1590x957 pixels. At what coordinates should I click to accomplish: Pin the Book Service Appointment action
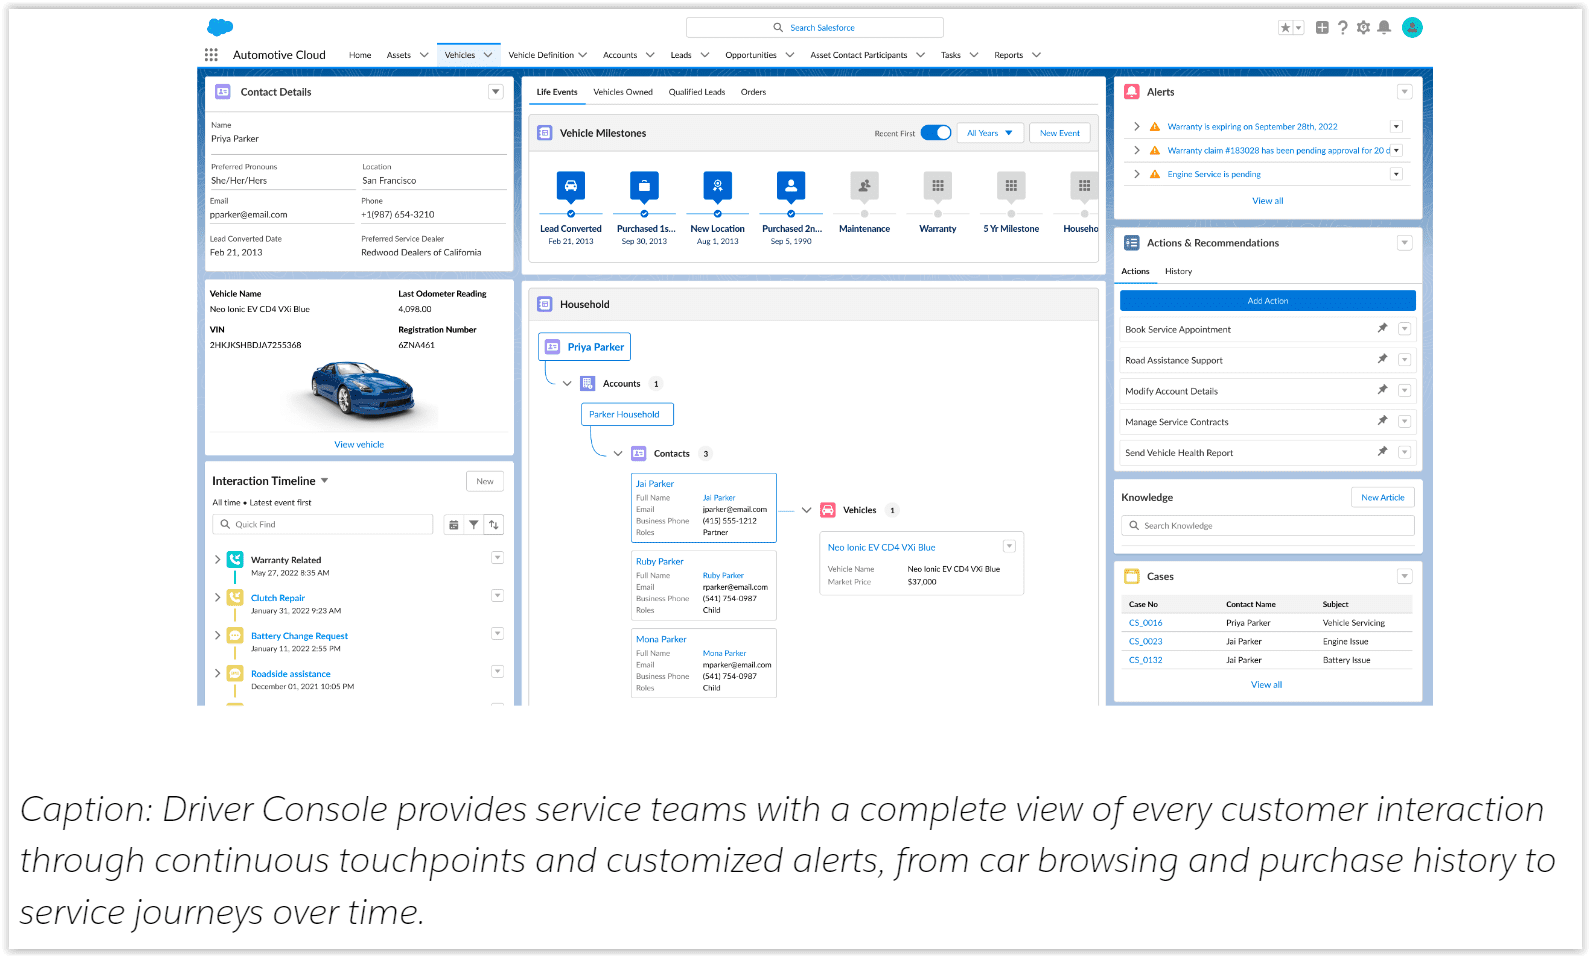tap(1382, 328)
